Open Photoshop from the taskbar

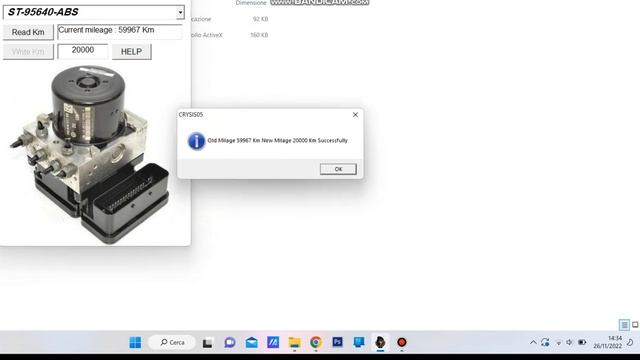click(x=337, y=342)
